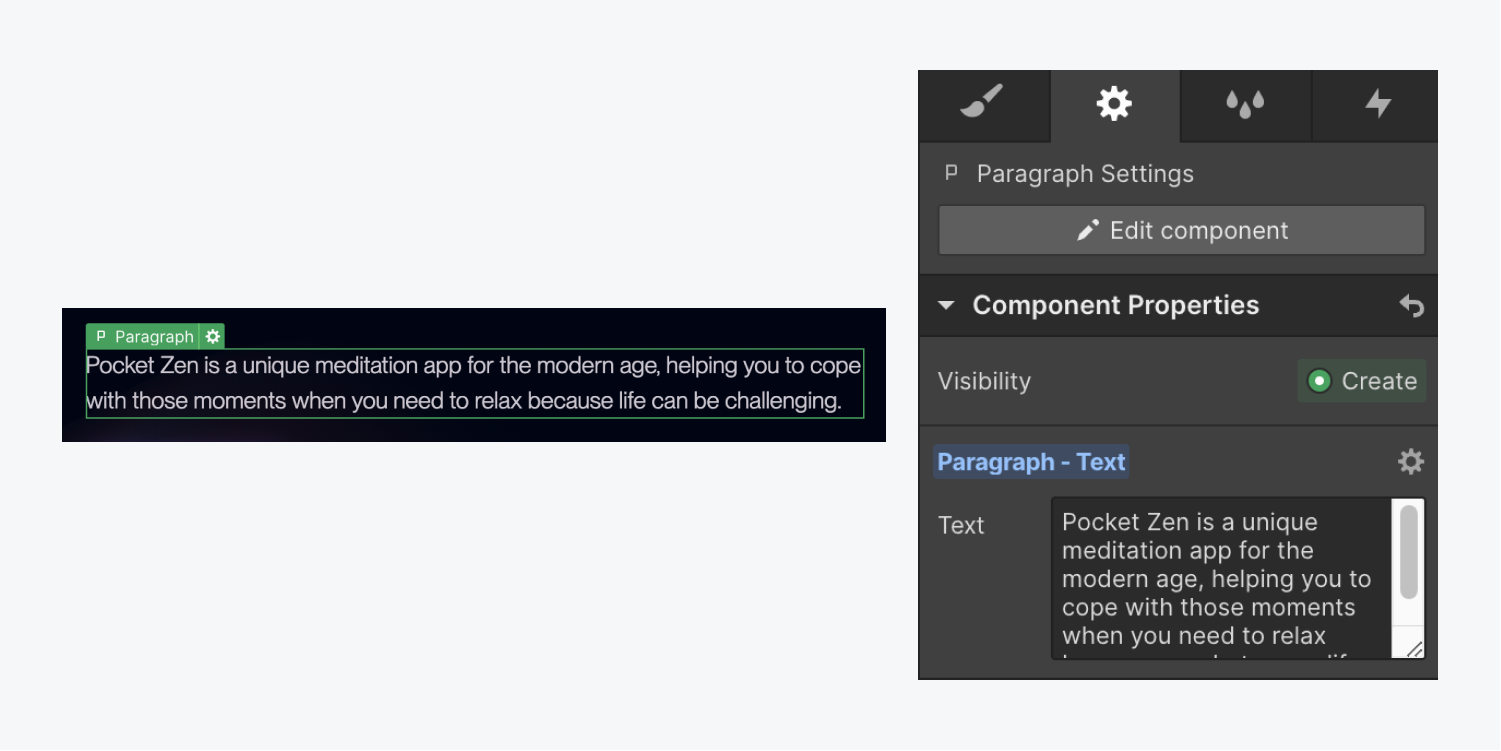Viewport: 1501px width, 751px height.
Task: Open the Interactions lightning bolt tab
Action: (x=1377, y=104)
